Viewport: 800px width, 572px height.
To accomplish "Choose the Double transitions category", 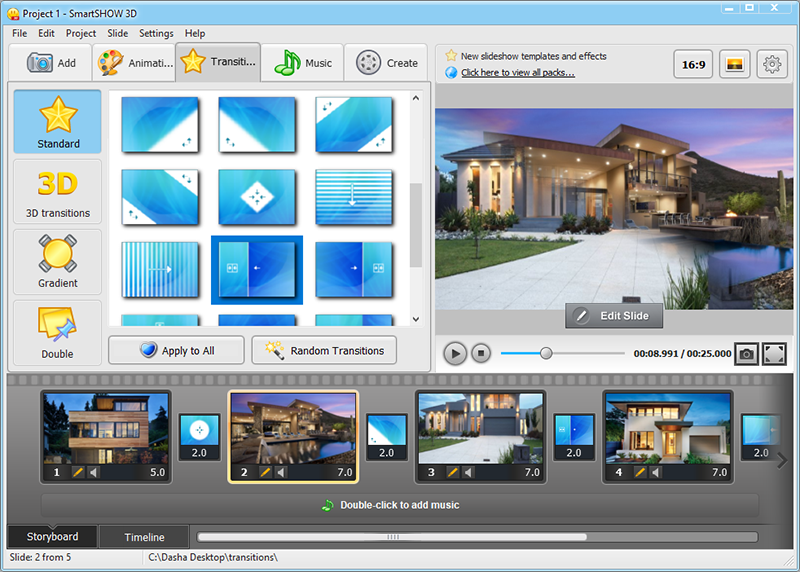I will (x=58, y=332).
